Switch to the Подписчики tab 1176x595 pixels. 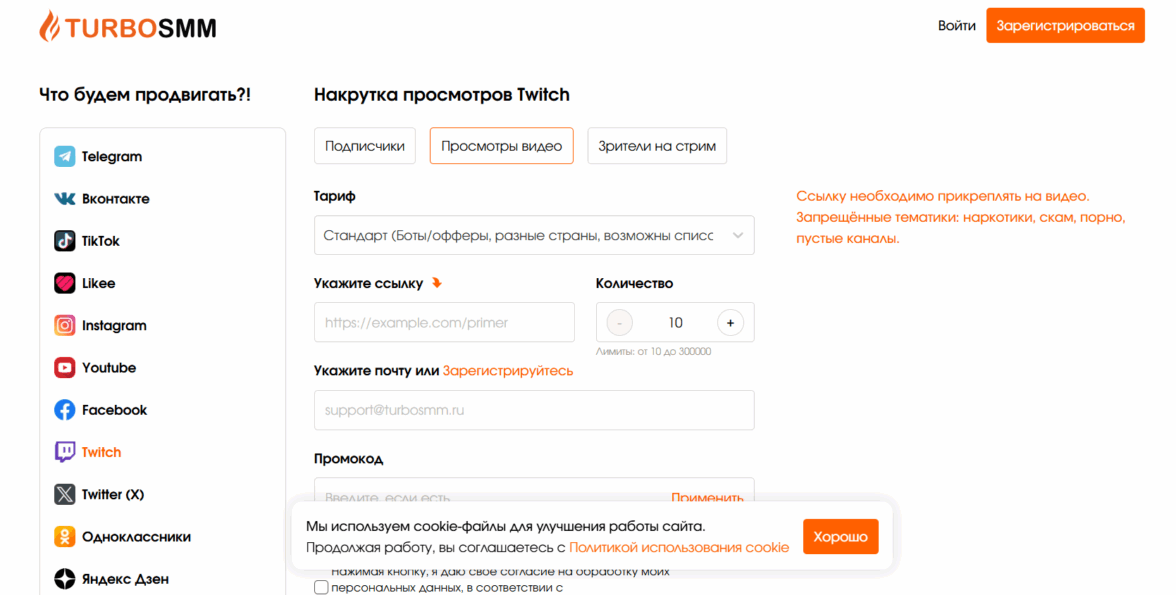364,146
